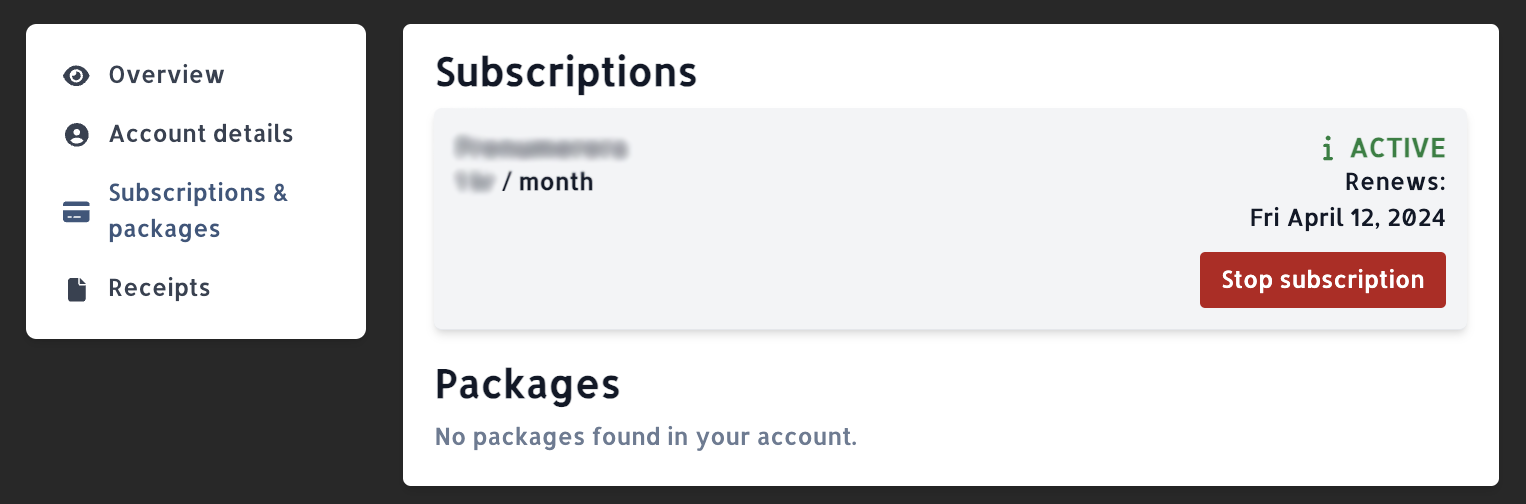Click the renewal date Fri April 12, 2024
1526x504 pixels.
1347,218
